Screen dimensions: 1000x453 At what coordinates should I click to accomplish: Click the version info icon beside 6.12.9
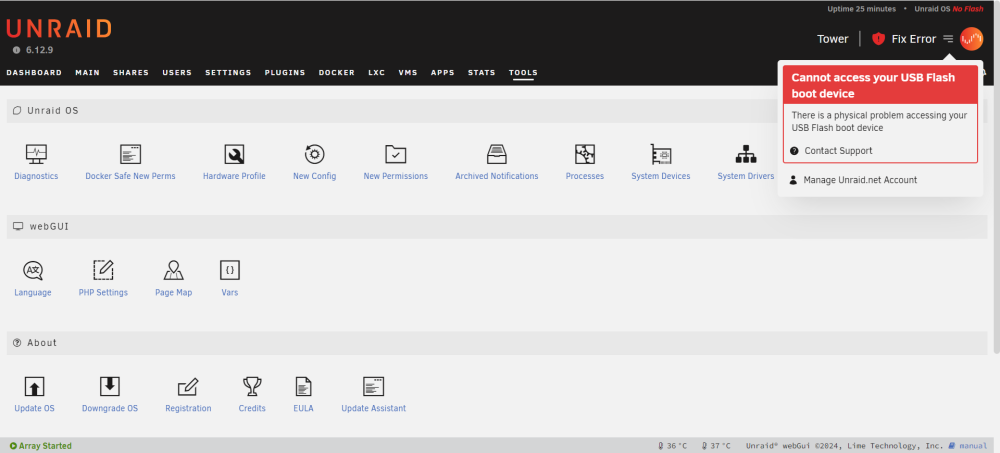[17, 50]
